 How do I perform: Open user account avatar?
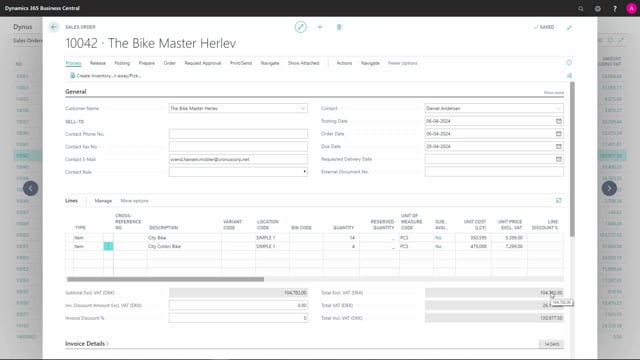point(631,8)
